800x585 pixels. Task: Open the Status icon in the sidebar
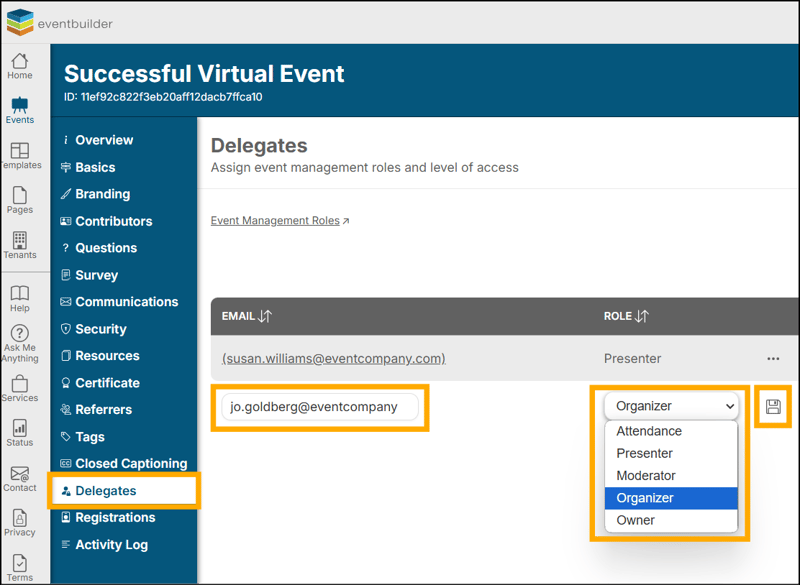tap(20, 433)
